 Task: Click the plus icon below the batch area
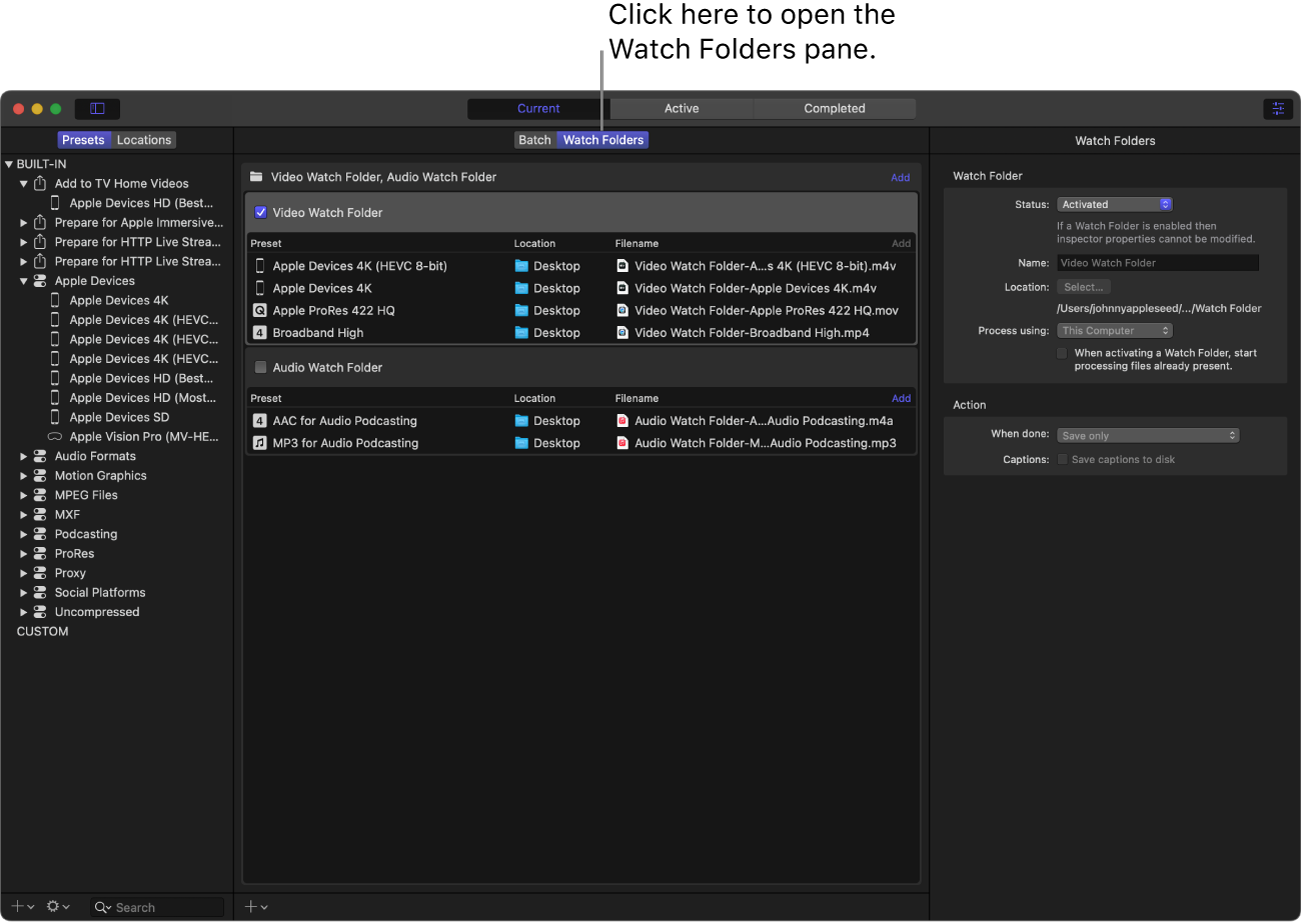coord(252,906)
